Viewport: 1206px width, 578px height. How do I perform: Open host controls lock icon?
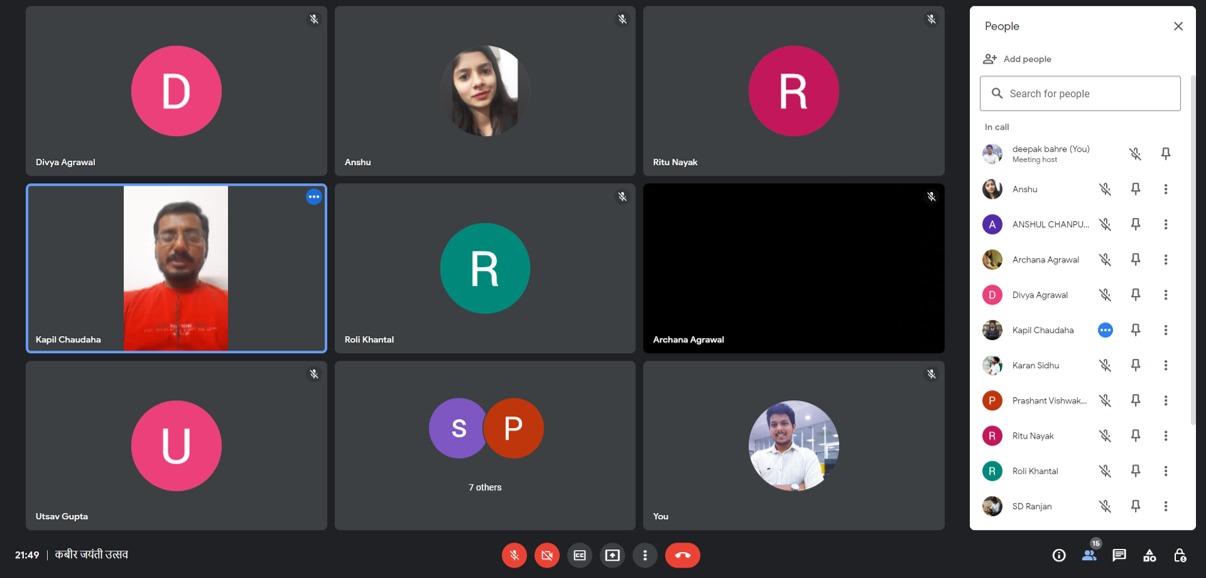coord(1180,556)
